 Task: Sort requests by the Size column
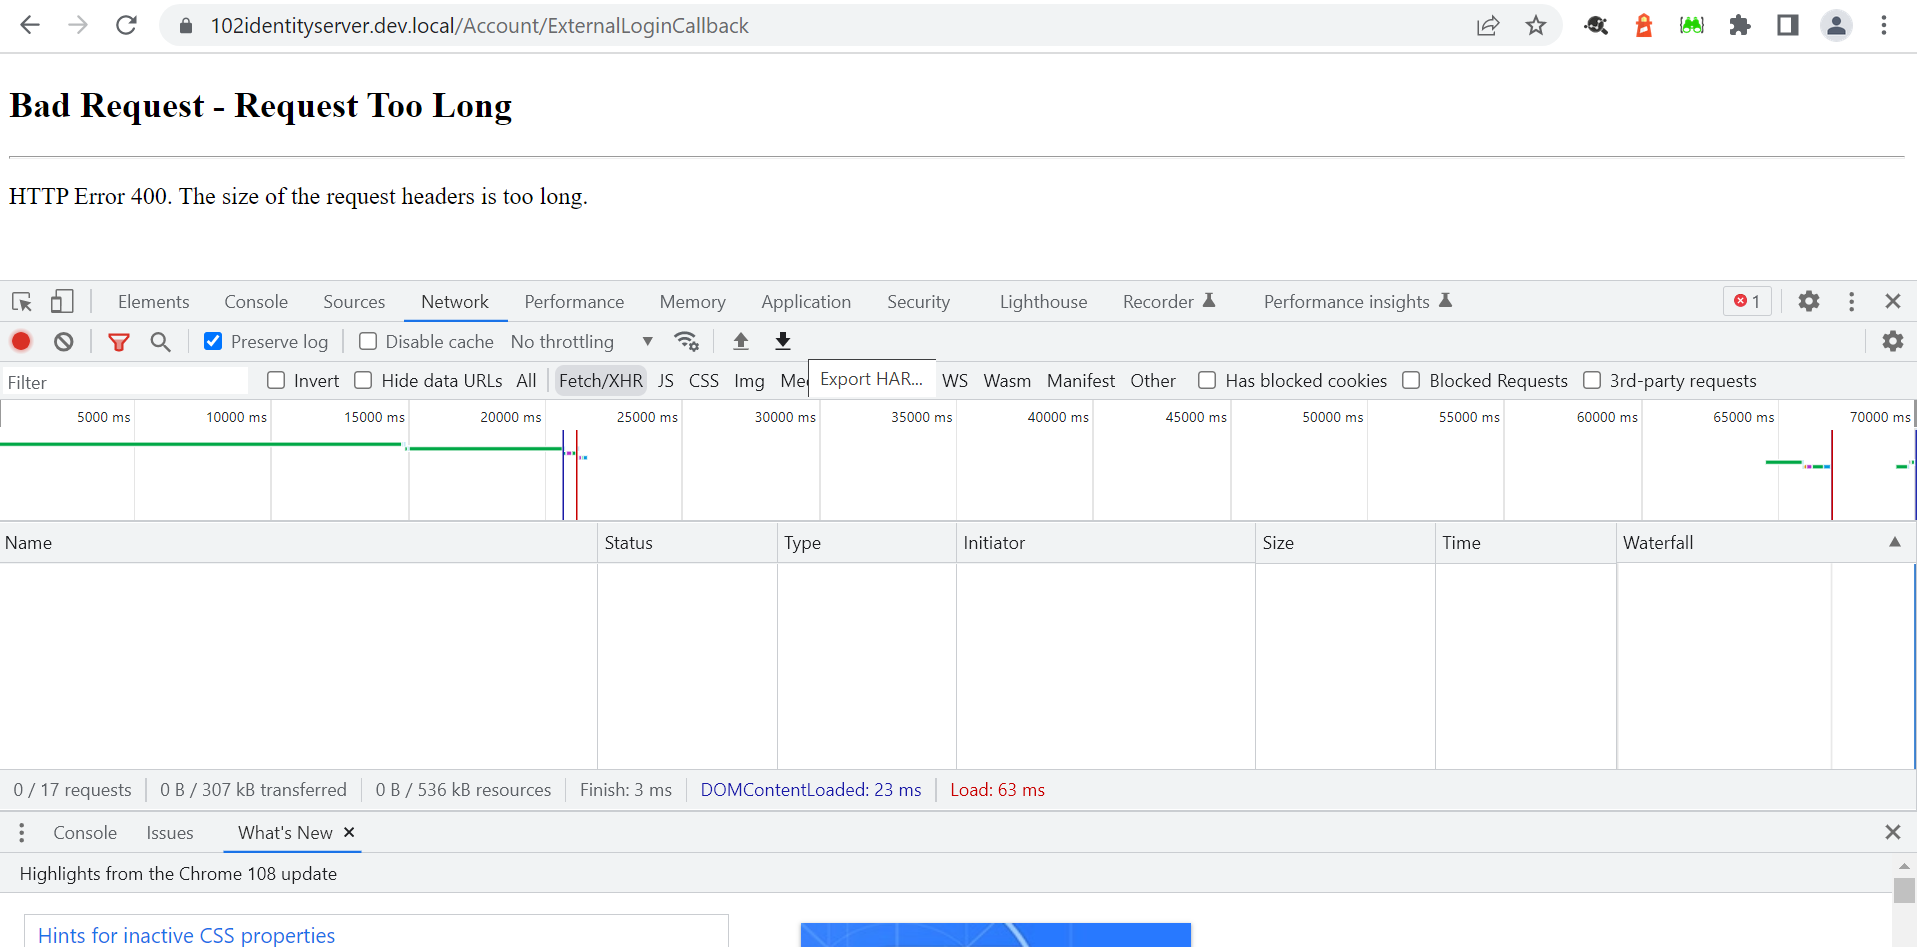point(1345,542)
